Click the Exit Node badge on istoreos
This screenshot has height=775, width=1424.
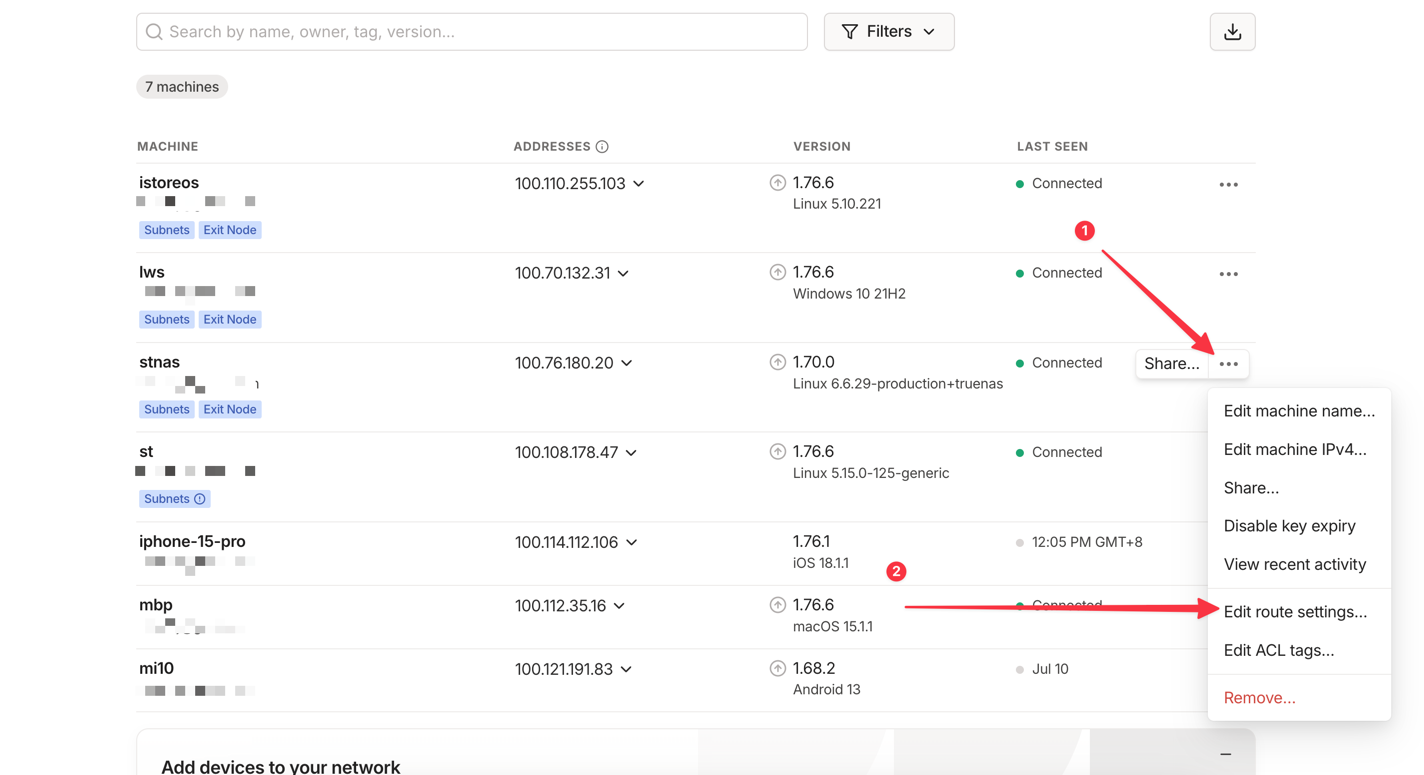230,230
